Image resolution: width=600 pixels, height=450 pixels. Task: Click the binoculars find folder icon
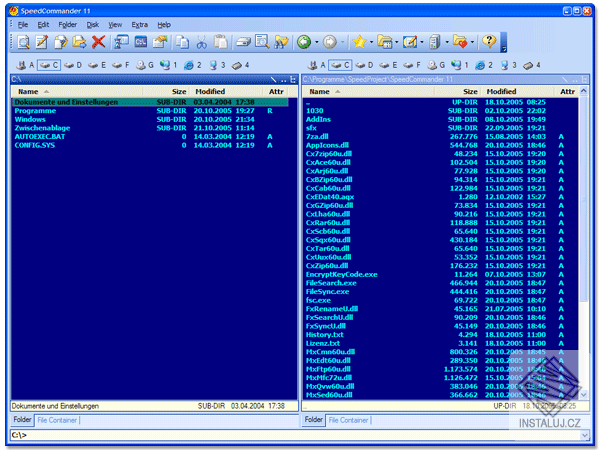coord(281,42)
